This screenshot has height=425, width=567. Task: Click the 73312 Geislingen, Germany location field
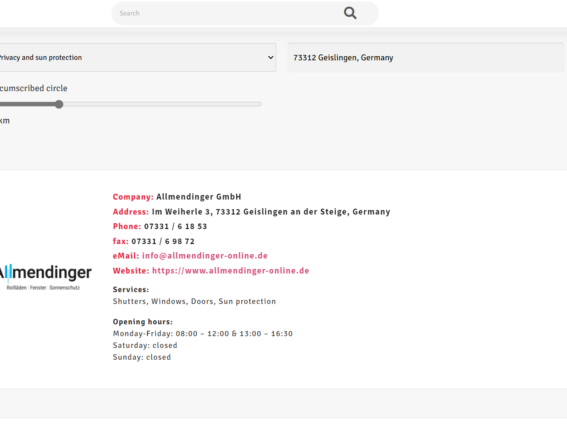click(426, 58)
